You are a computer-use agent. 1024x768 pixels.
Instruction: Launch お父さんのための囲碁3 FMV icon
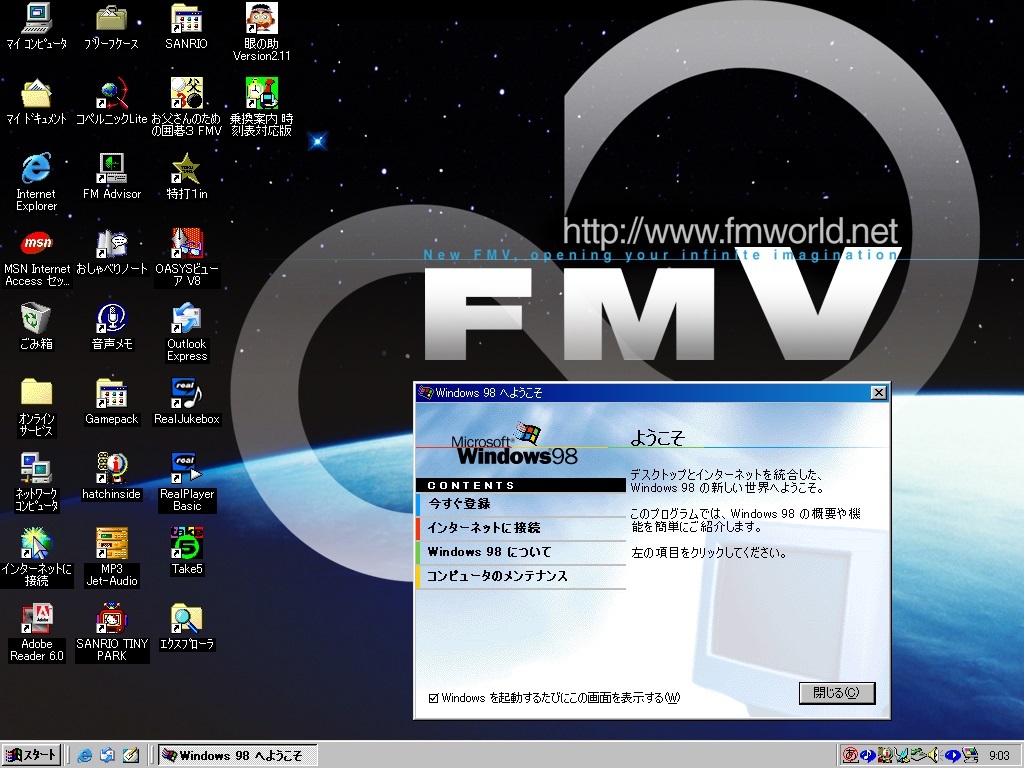pyautogui.click(x=186, y=106)
